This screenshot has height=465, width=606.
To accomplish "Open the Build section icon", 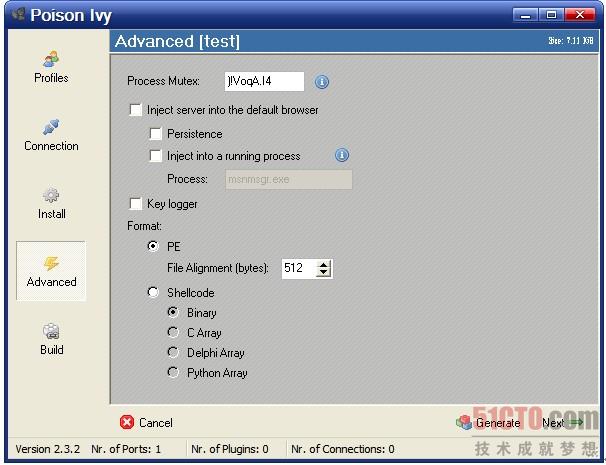I will coord(51,331).
